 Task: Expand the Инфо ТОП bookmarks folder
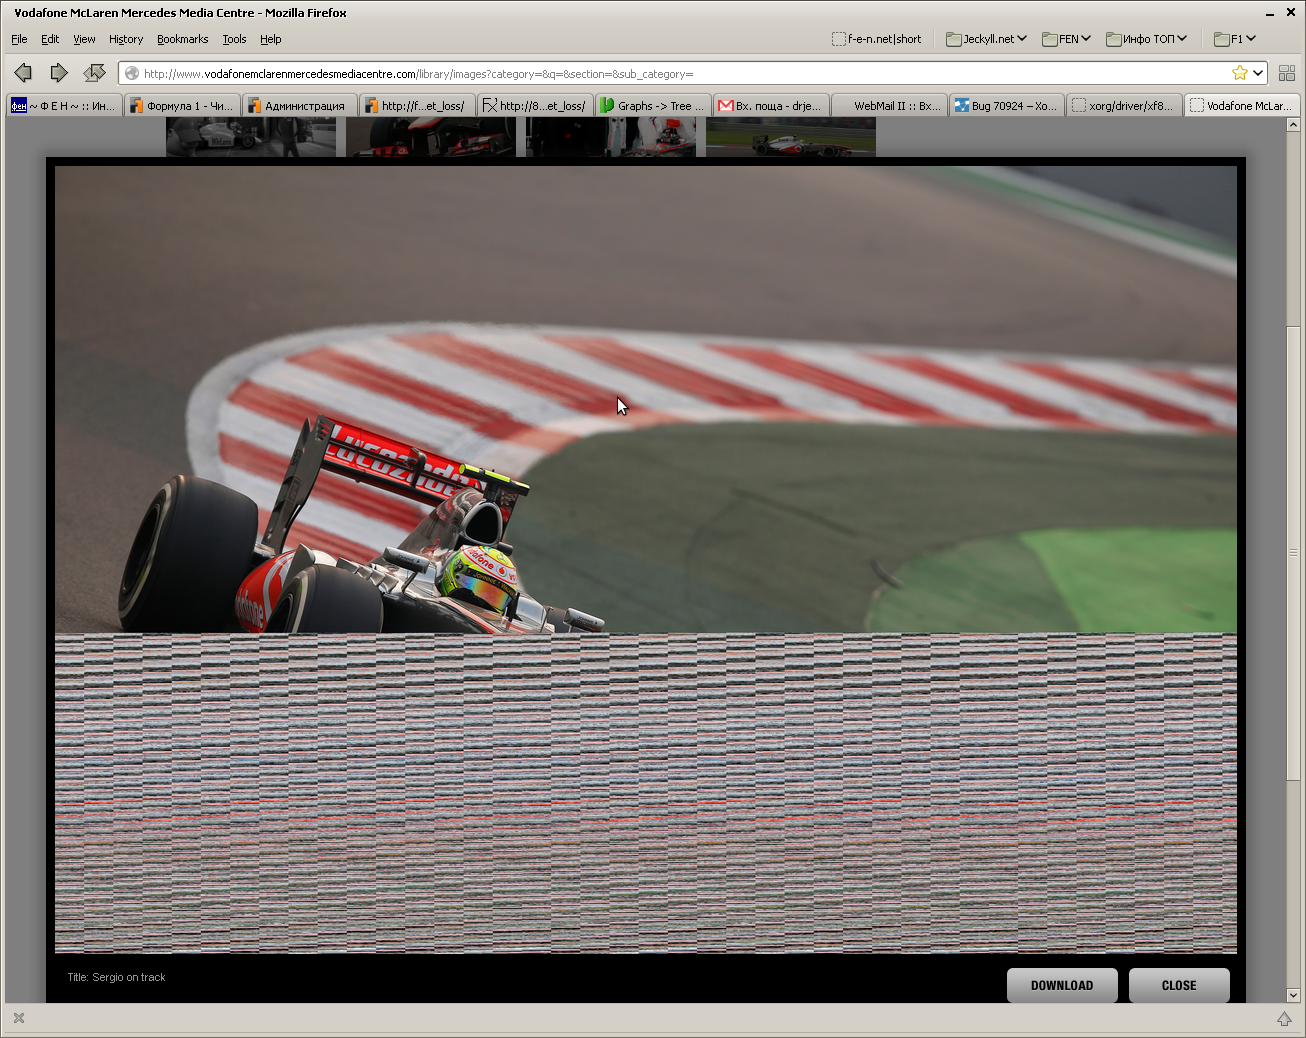coord(1146,39)
